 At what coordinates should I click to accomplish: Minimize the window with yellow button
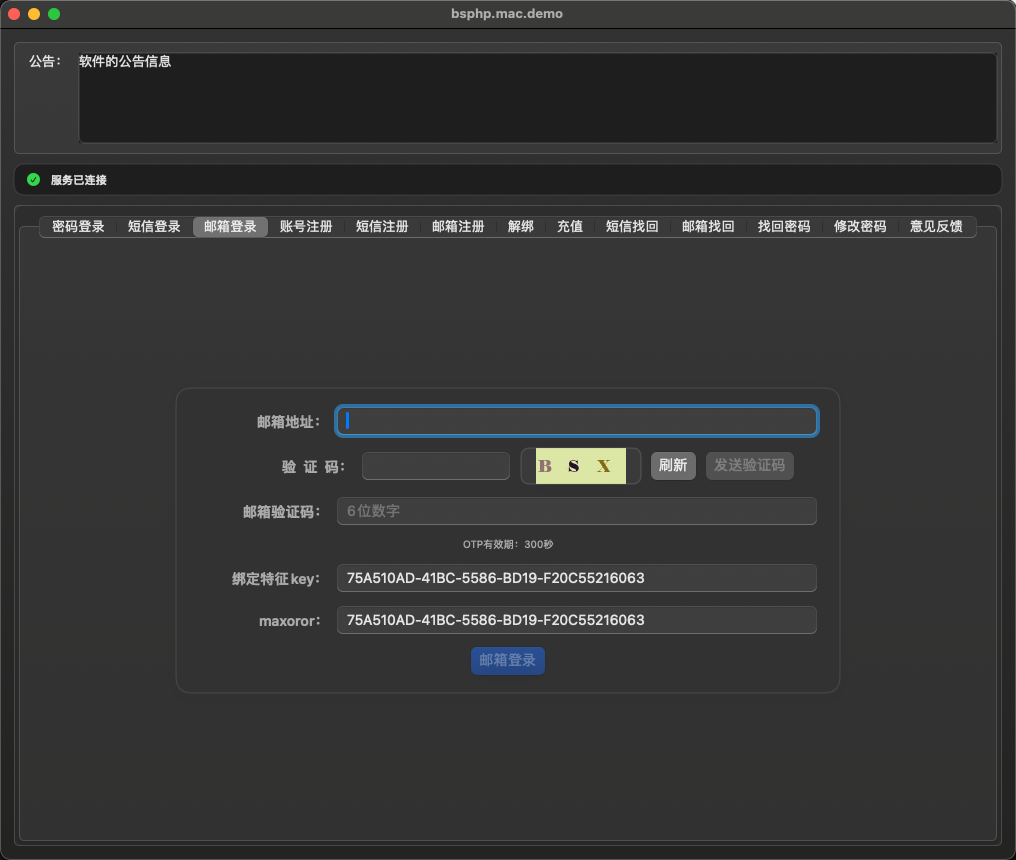pos(34,14)
